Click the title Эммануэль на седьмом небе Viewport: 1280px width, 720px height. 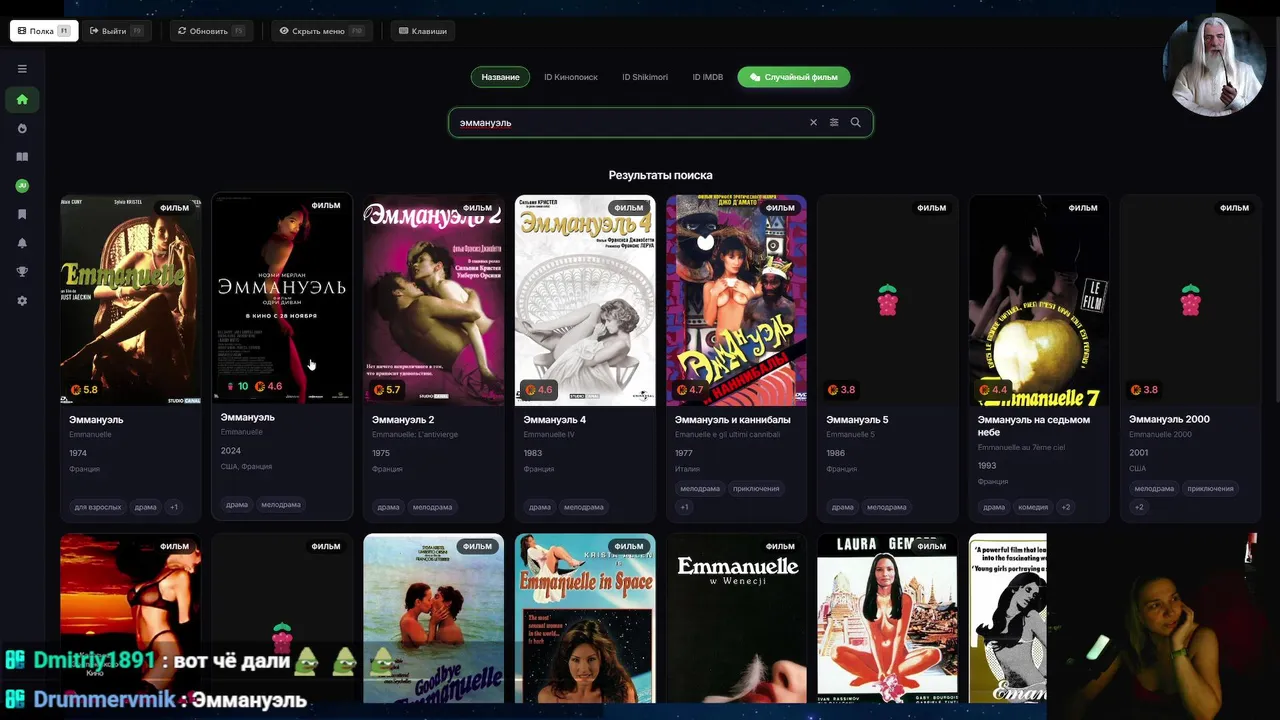(1034, 426)
